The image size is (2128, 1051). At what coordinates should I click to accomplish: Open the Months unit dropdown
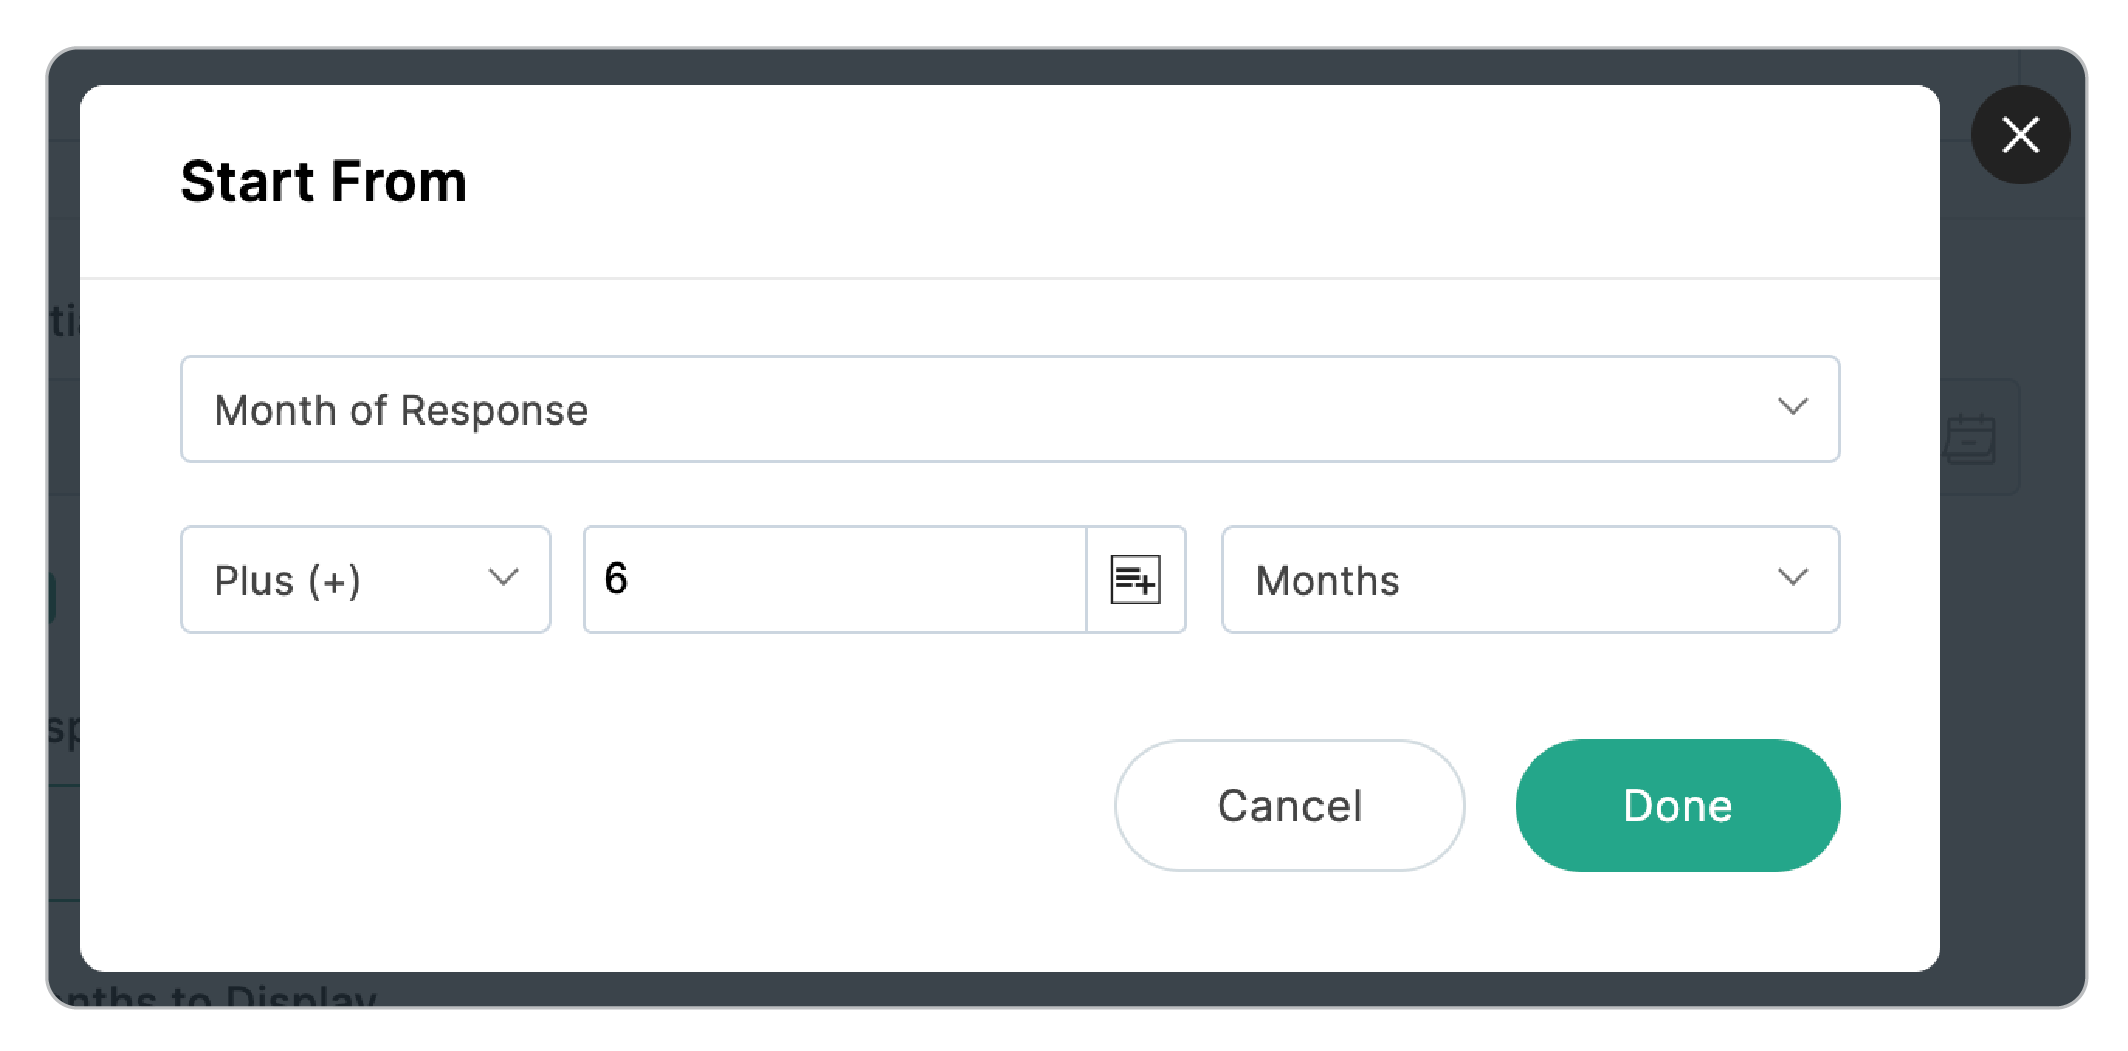tap(1529, 580)
